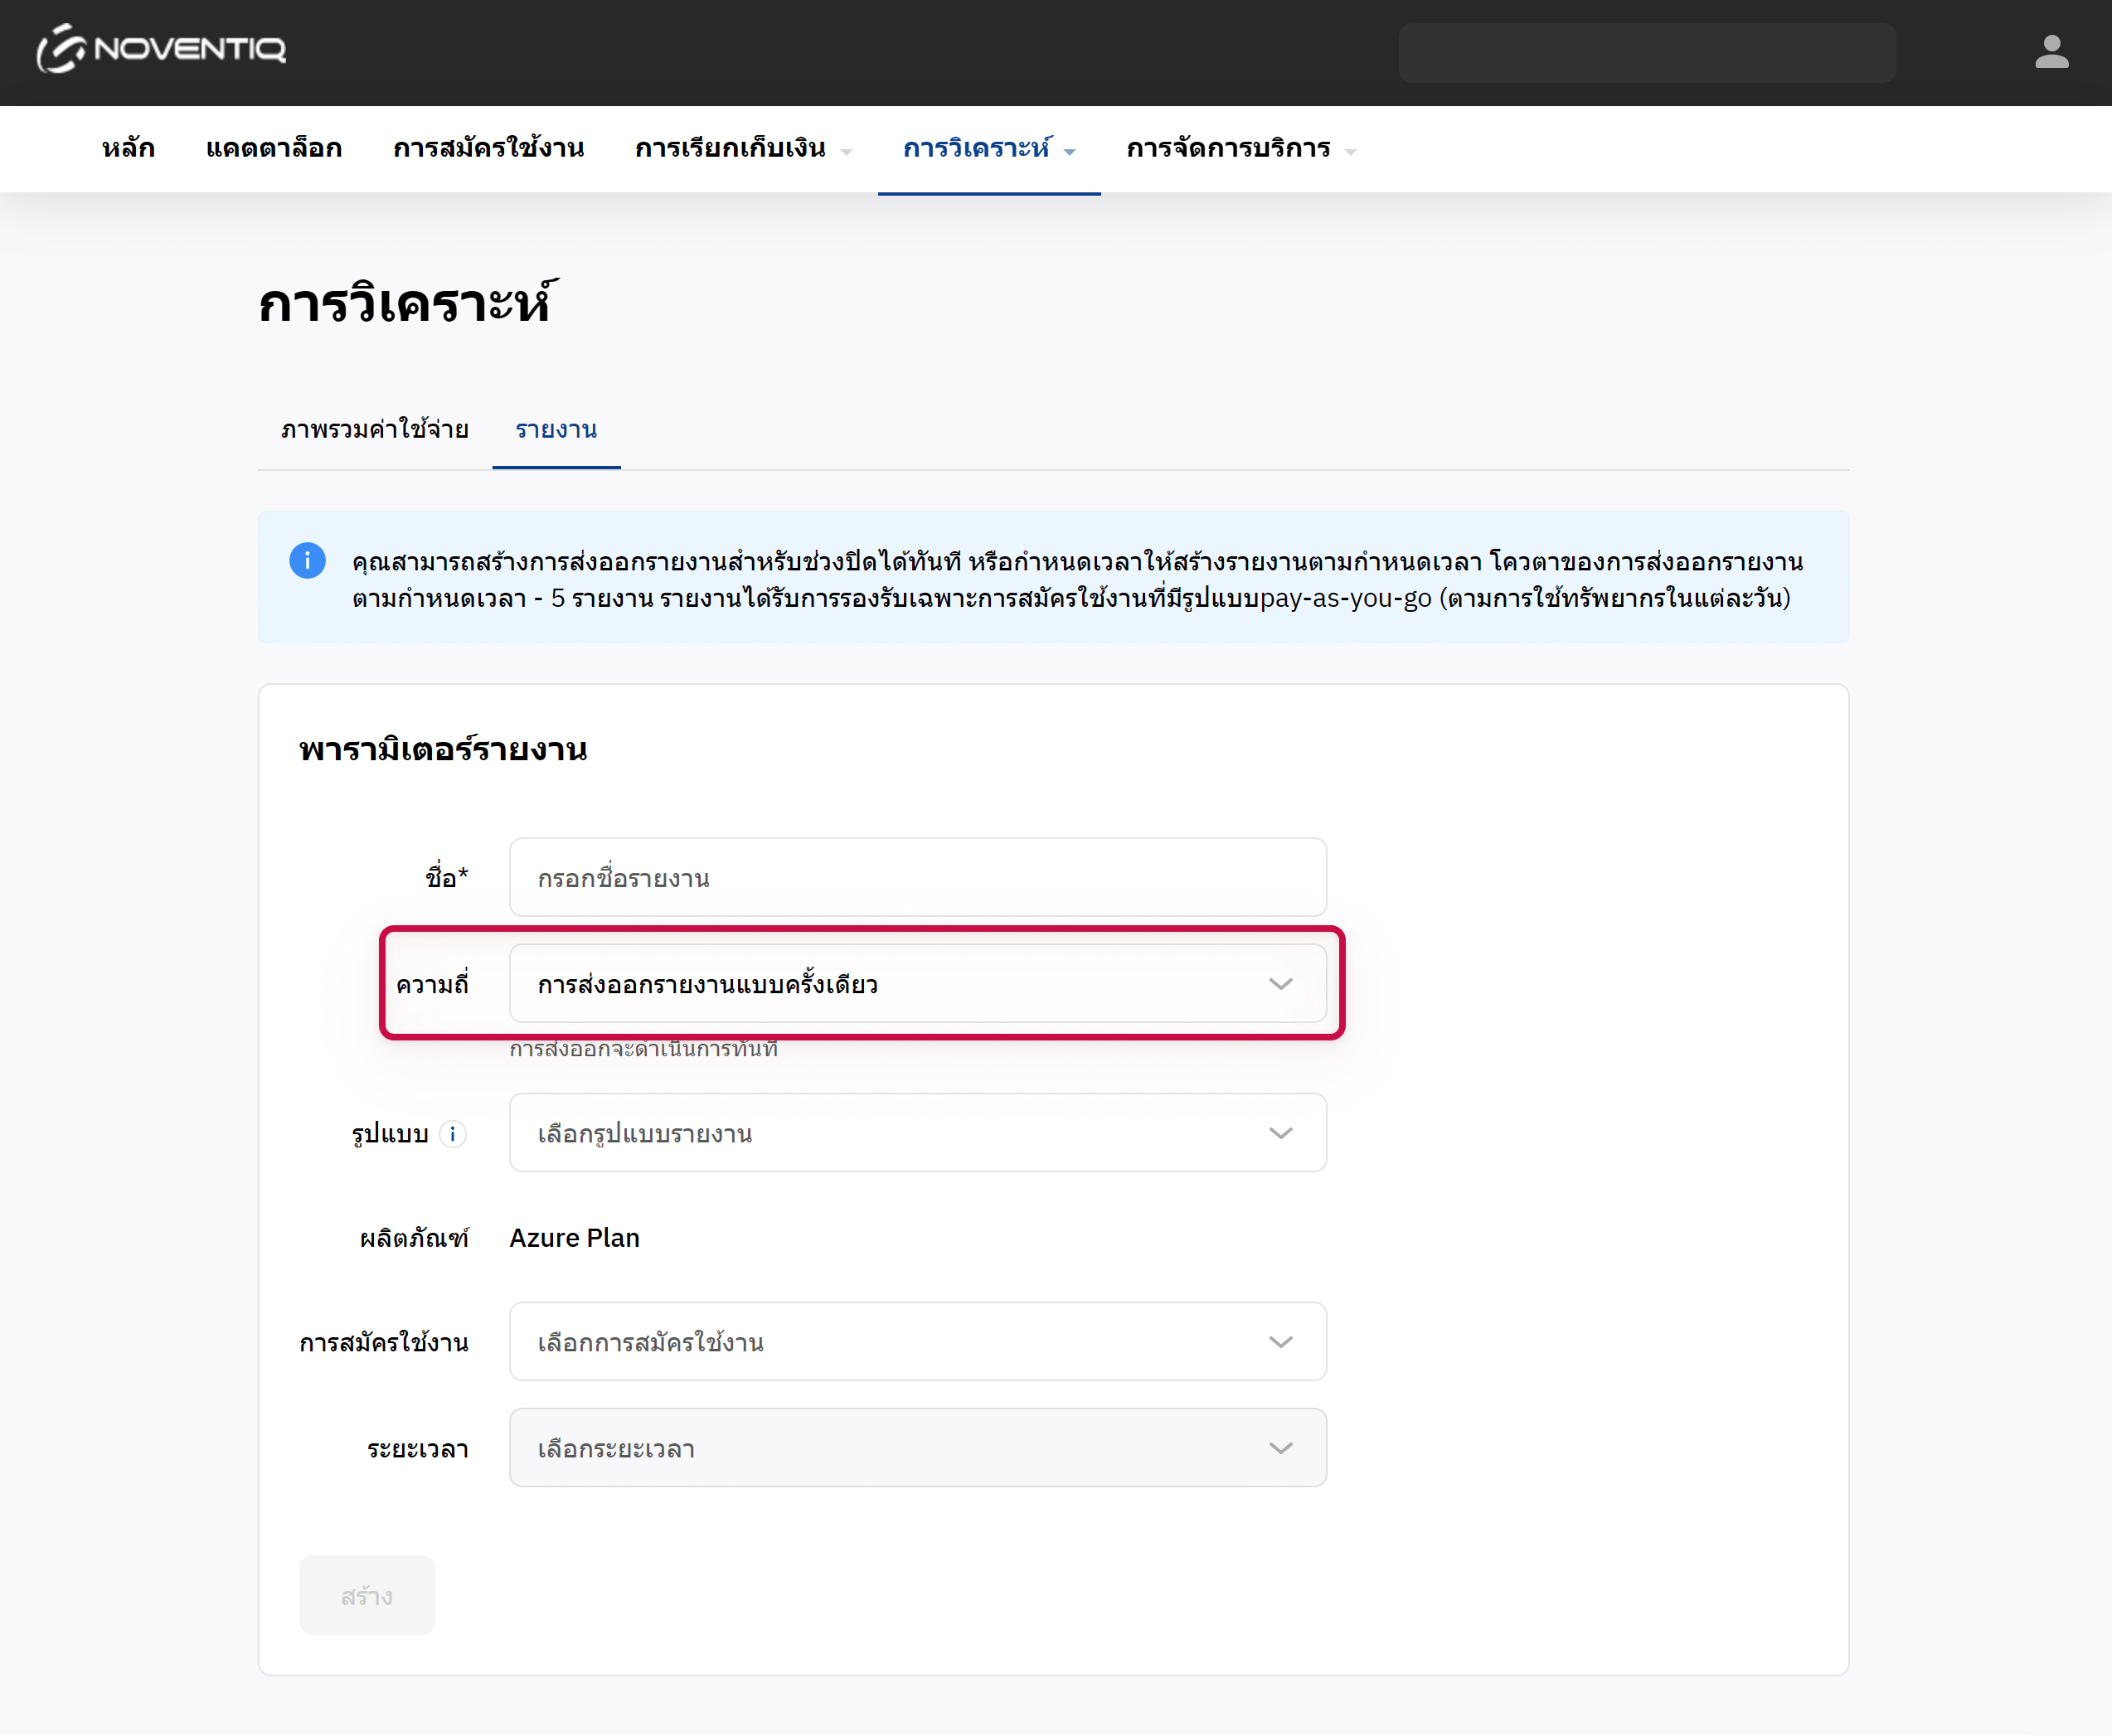Image resolution: width=2112 pixels, height=1736 pixels.
Task: Click the กรอกชื่อรายงาน name input field
Action: [917, 878]
